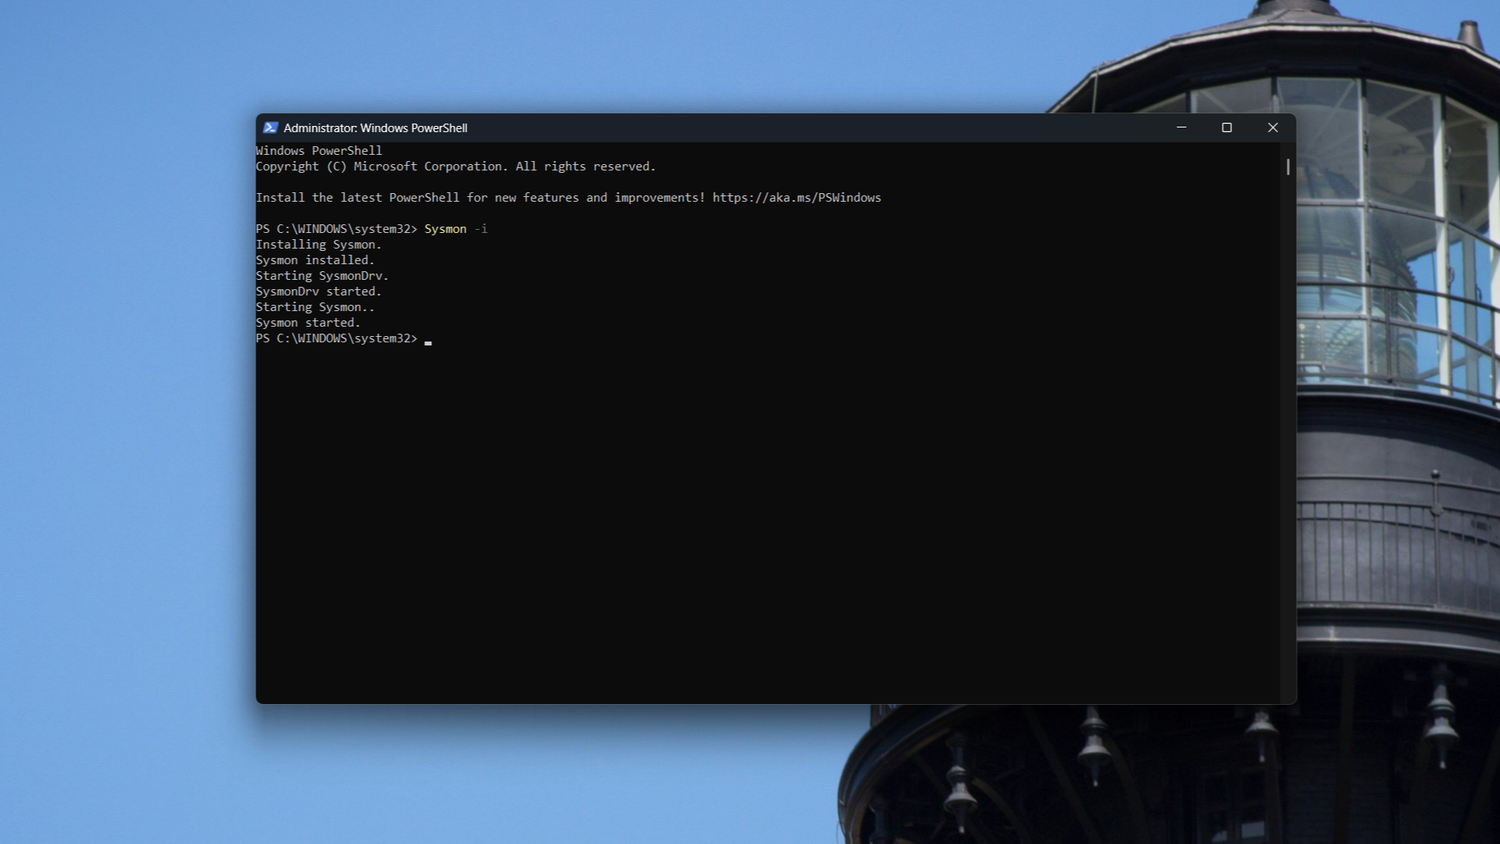Click the 'Copyright (C) Microsoft Corporation' line

(456, 167)
